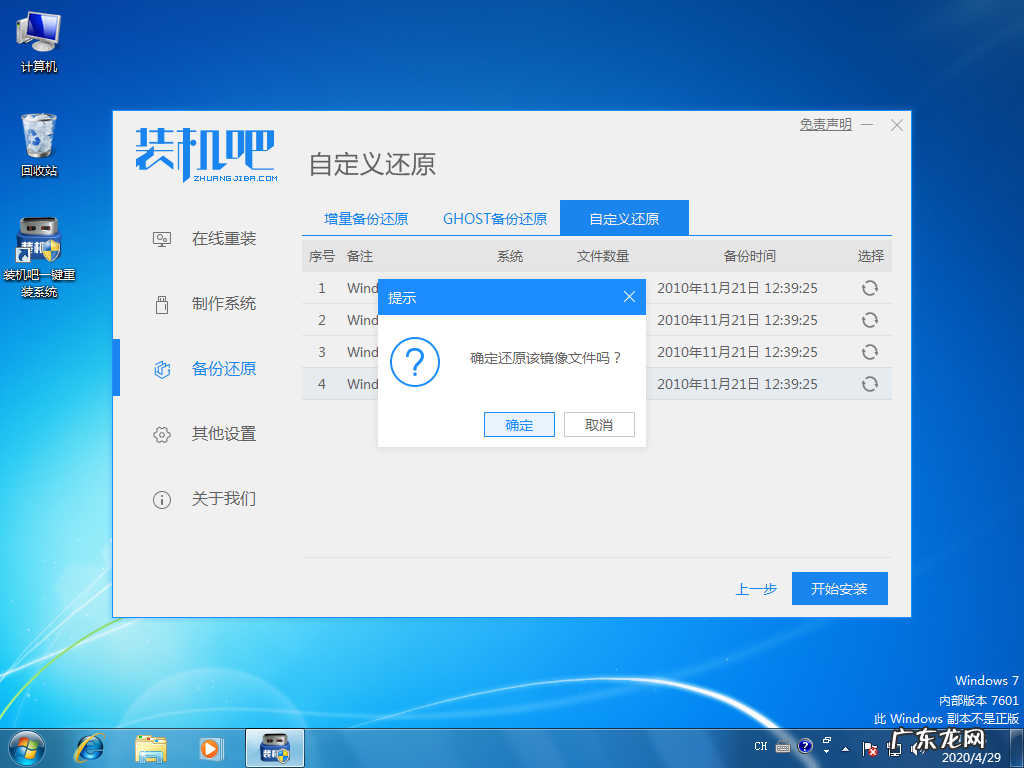Open the CH language indicator
The height and width of the screenshot is (768, 1024).
[761, 746]
